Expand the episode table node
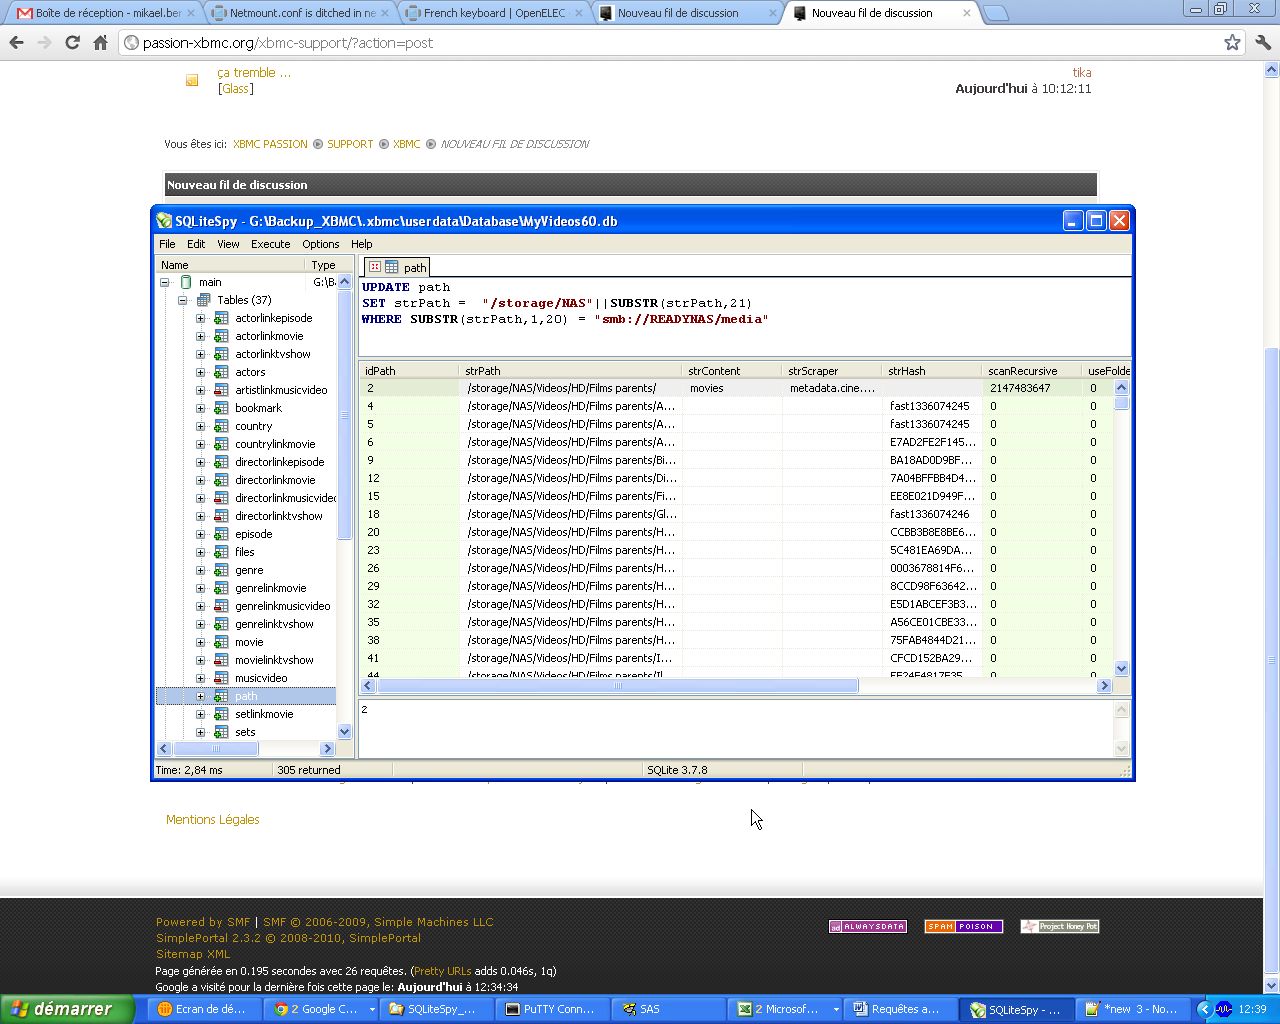 (200, 534)
